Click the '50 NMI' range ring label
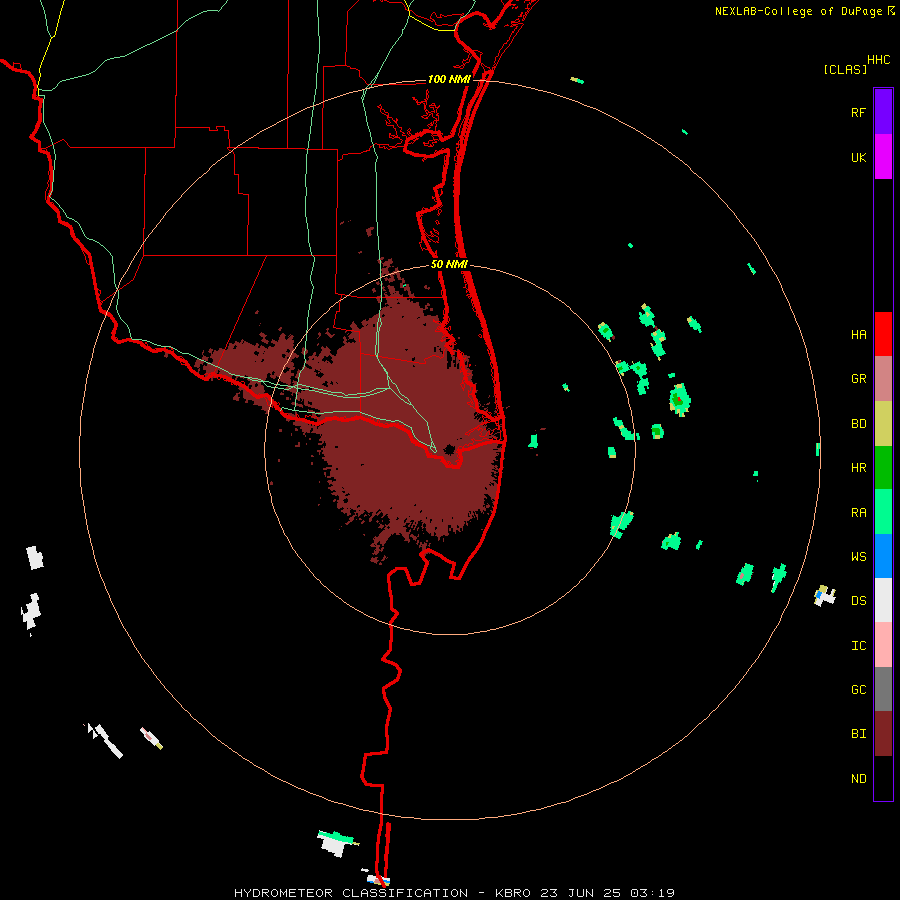900x900 pixels. click(449, 264)
